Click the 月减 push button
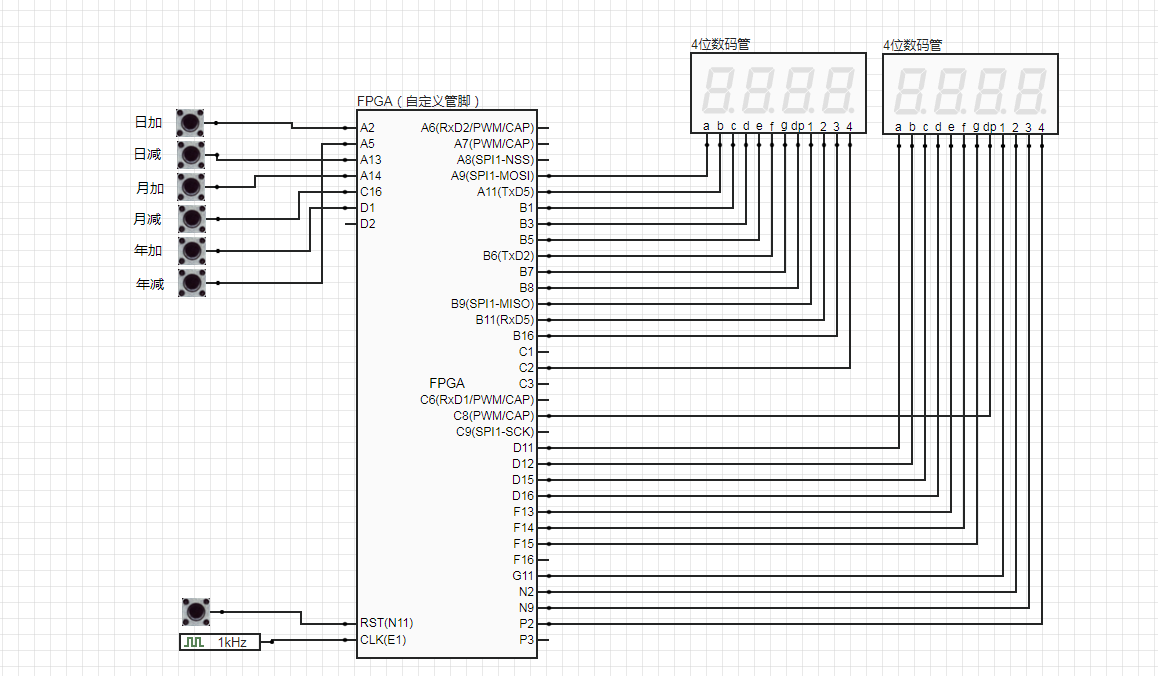The image size is (1158, 676). 192,219
